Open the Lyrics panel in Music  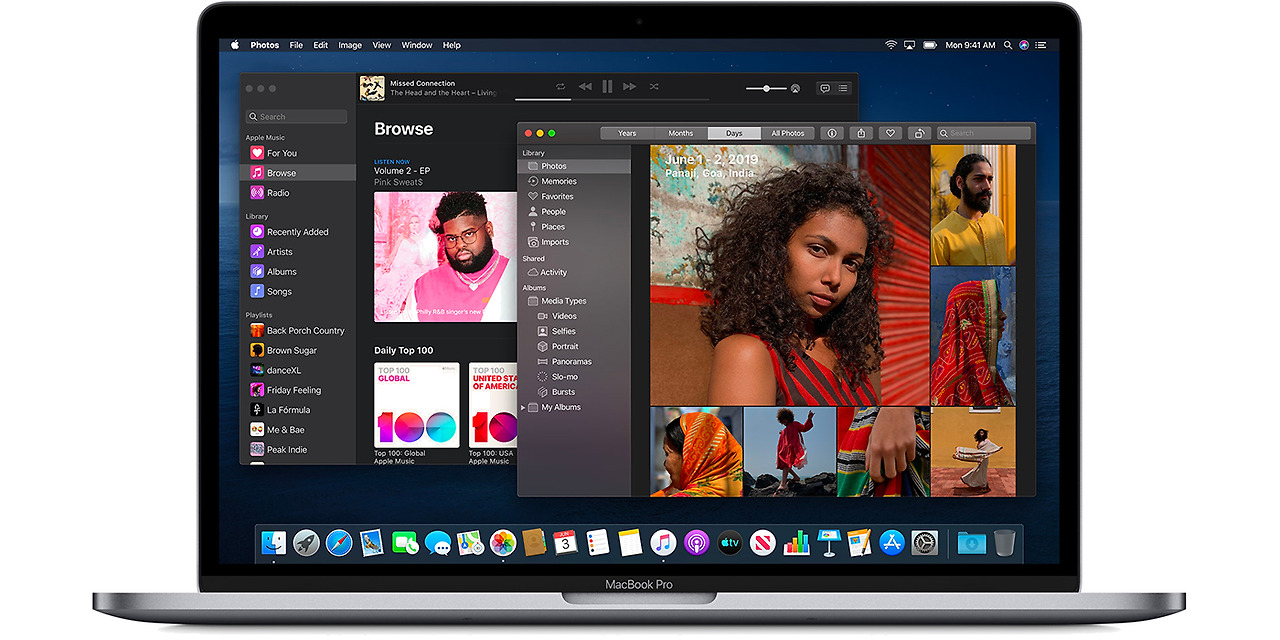coord(825,88)
